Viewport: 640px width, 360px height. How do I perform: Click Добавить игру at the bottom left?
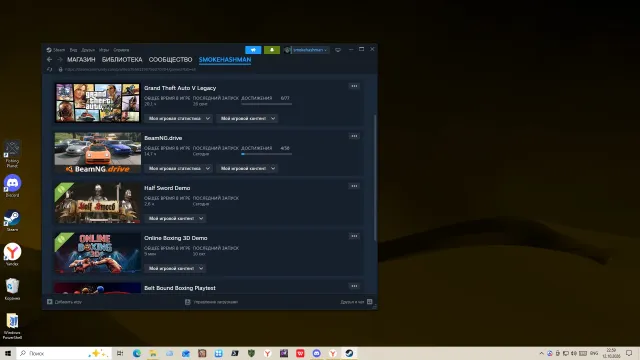[64, 302]
